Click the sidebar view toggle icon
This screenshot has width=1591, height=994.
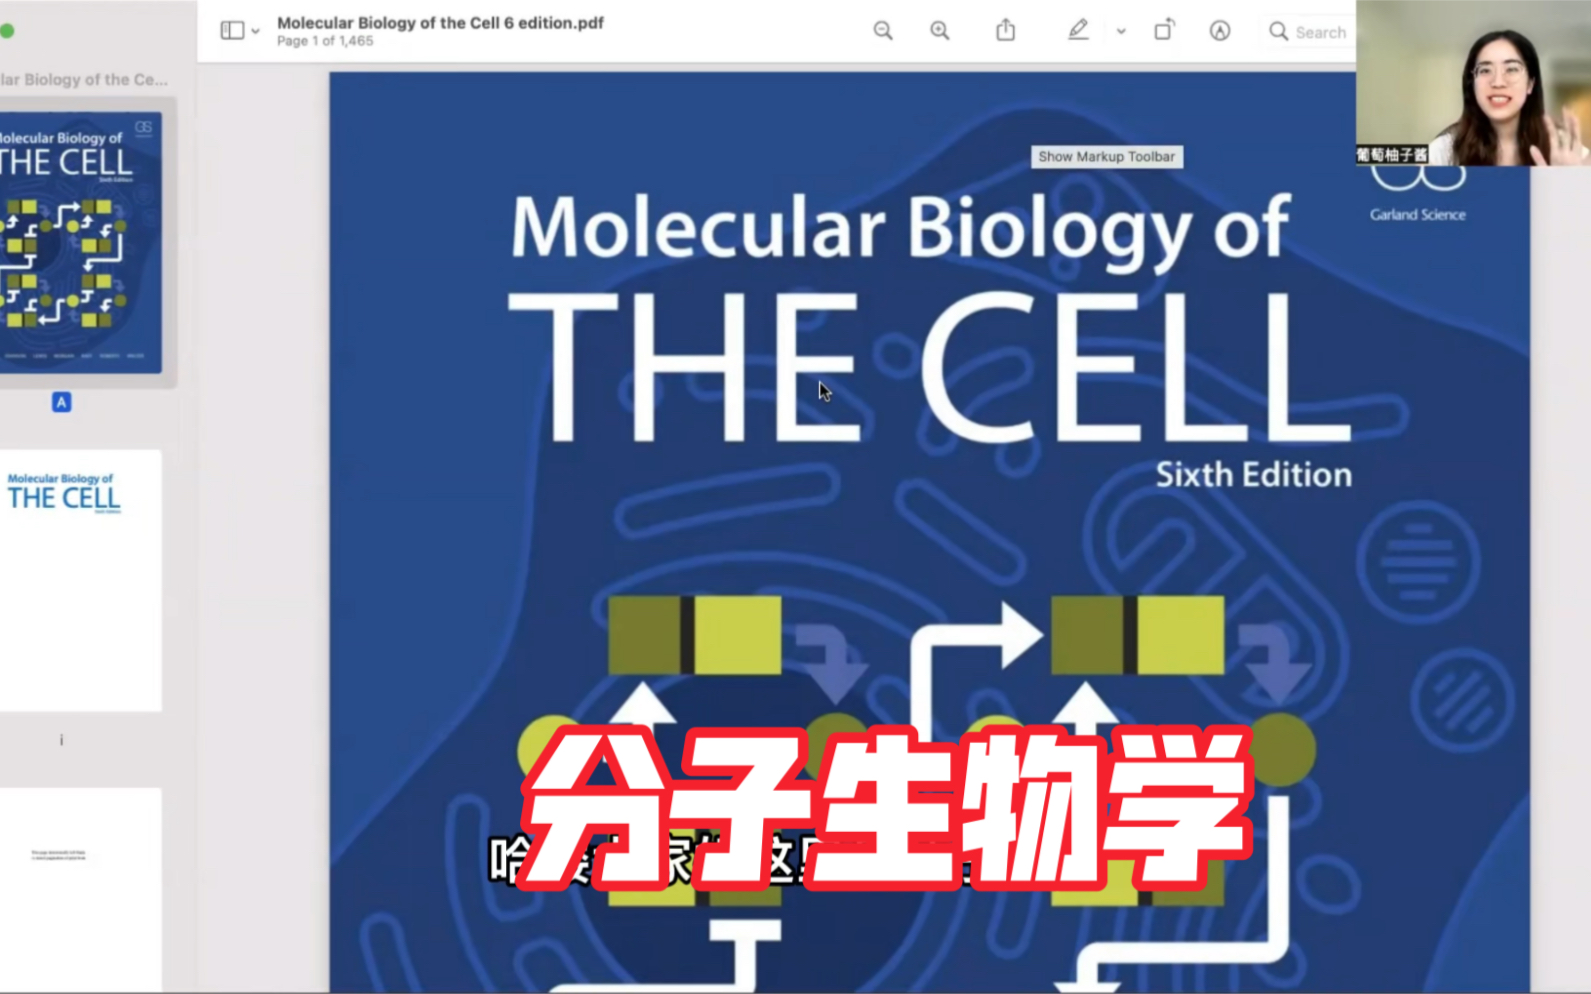tap(232, 31)
